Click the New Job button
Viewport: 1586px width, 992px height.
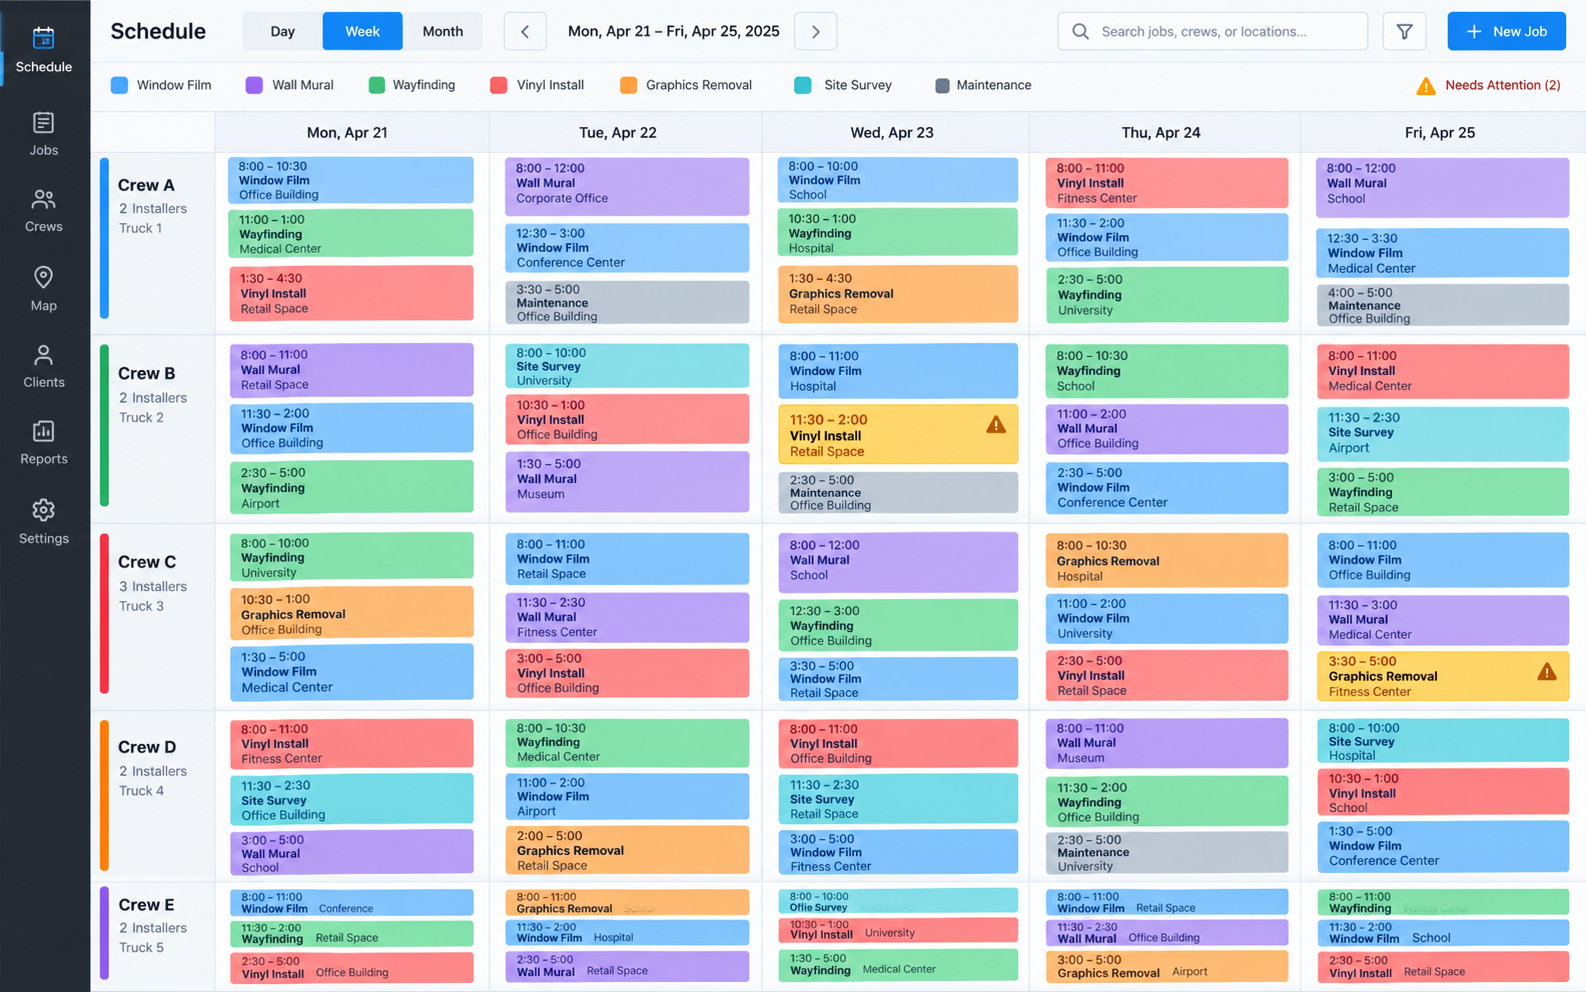[x=1506, y=31]
